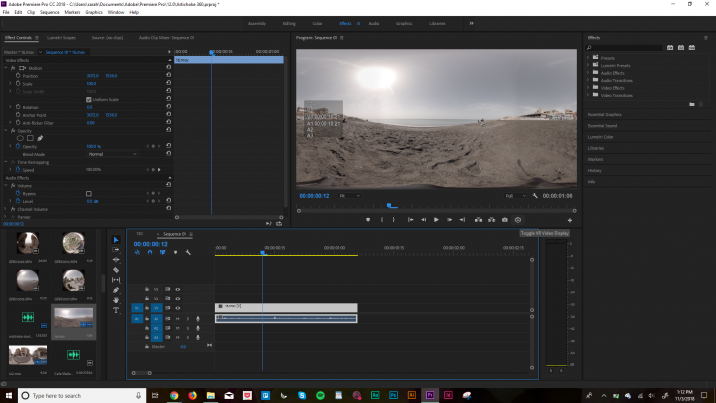Enable the Bypass checkbox under Volume
716x403 pixels.
[89, 194]
